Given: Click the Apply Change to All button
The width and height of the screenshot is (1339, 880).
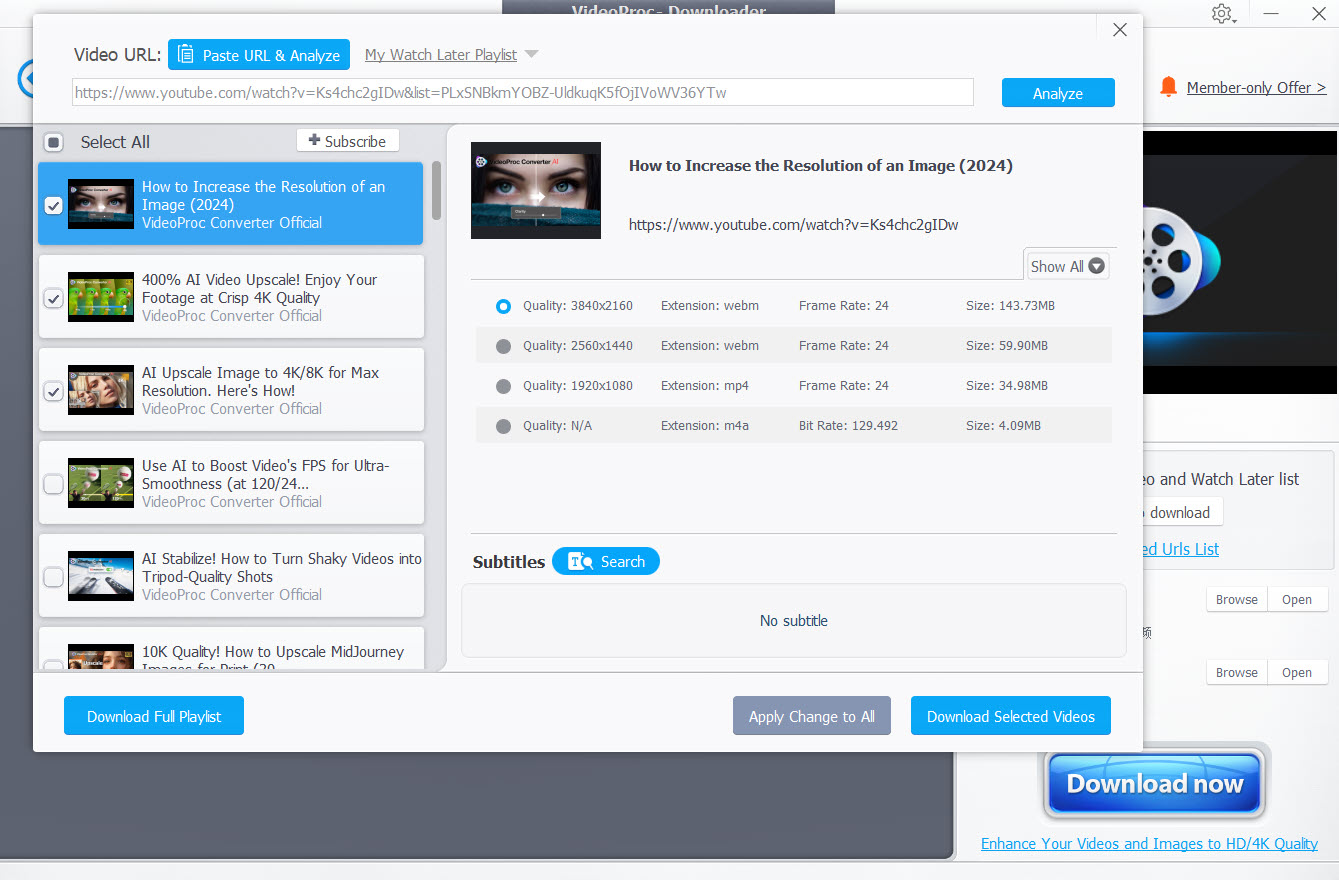Looking at the screenshot, I should click(x=811, y=715).
